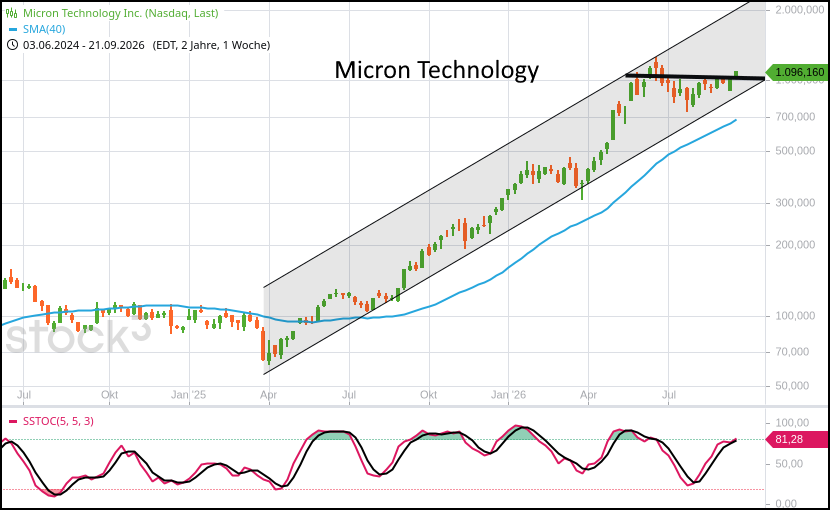Viewport: 830px width, 510px height.
Task: Select the SSTOC(5, 5, 3) indicator label
Action: (58, 421)
